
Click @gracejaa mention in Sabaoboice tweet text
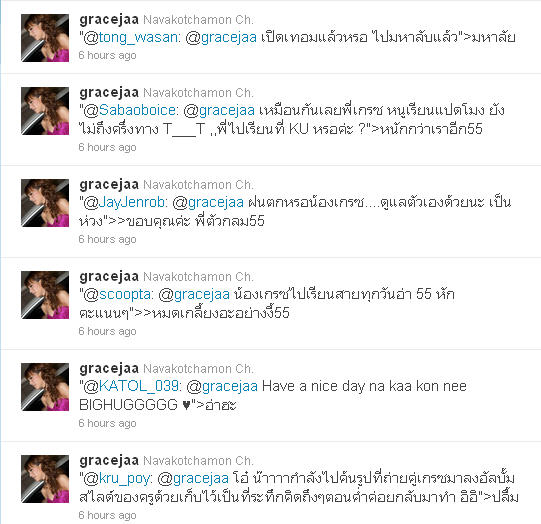[x=219, y=110]
